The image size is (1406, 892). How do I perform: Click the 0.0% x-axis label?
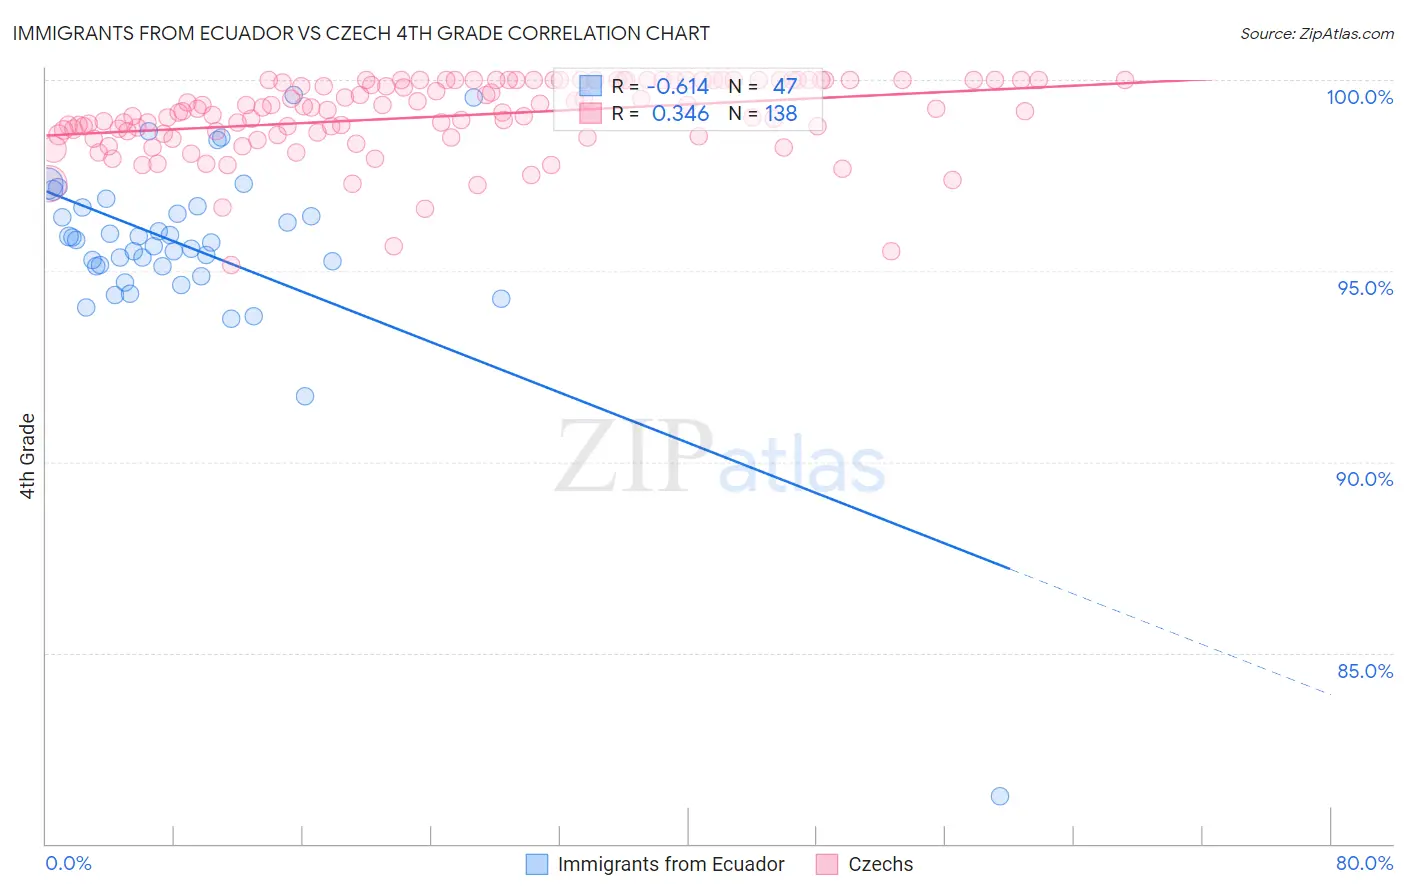pyautogui.click(x=68, y=863)
